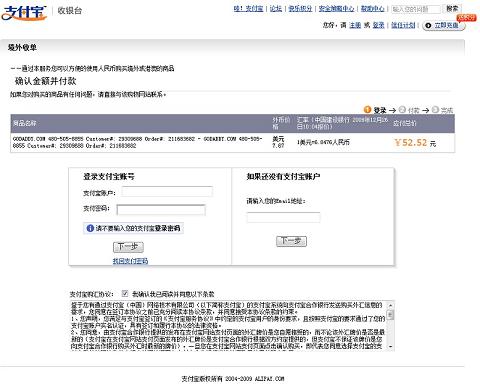Click the round icon on 立即充值 button
The width and height of the screenshot is (480, 388).
pyautogui.click(x=428, y=25)
